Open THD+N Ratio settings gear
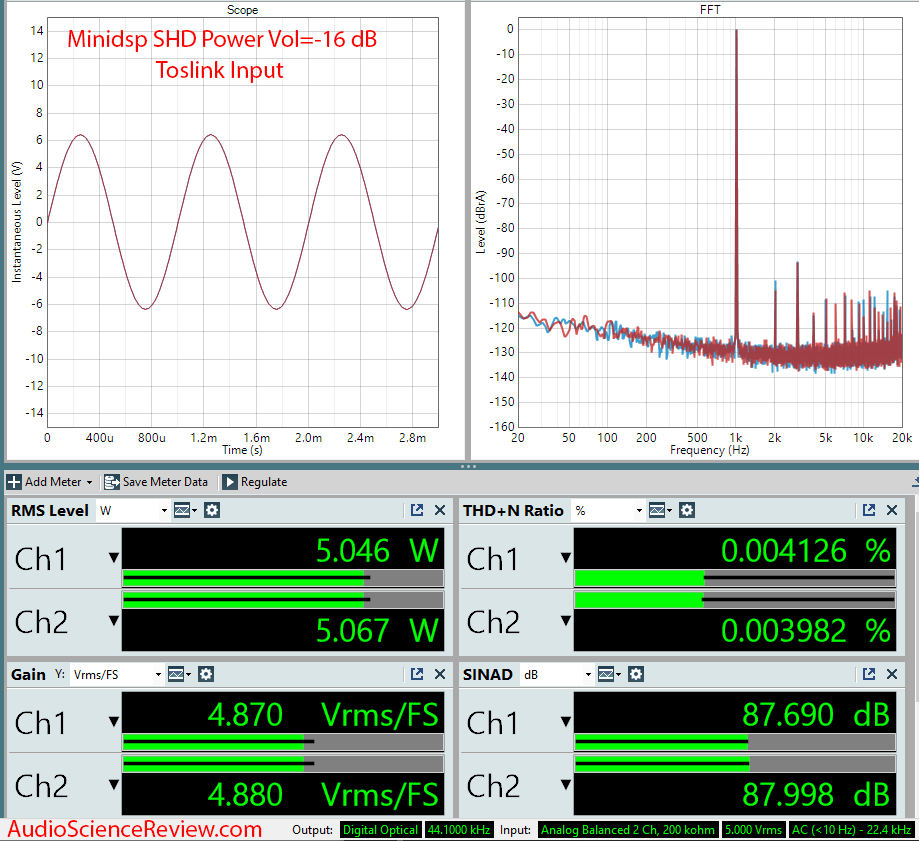 (x=687, y=510)
